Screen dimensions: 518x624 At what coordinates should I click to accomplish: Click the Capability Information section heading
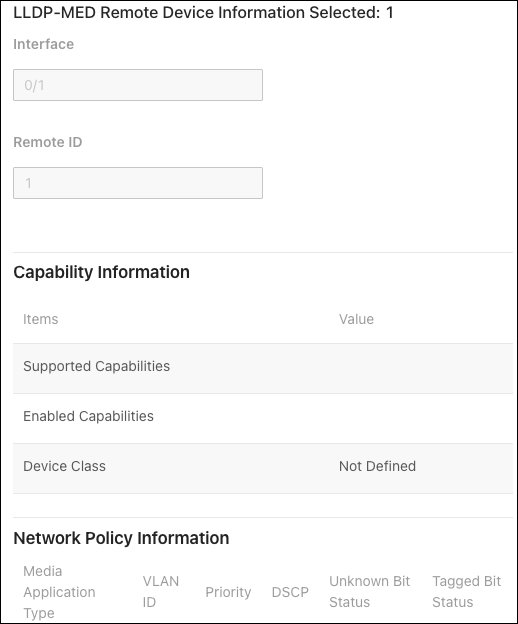101,272
